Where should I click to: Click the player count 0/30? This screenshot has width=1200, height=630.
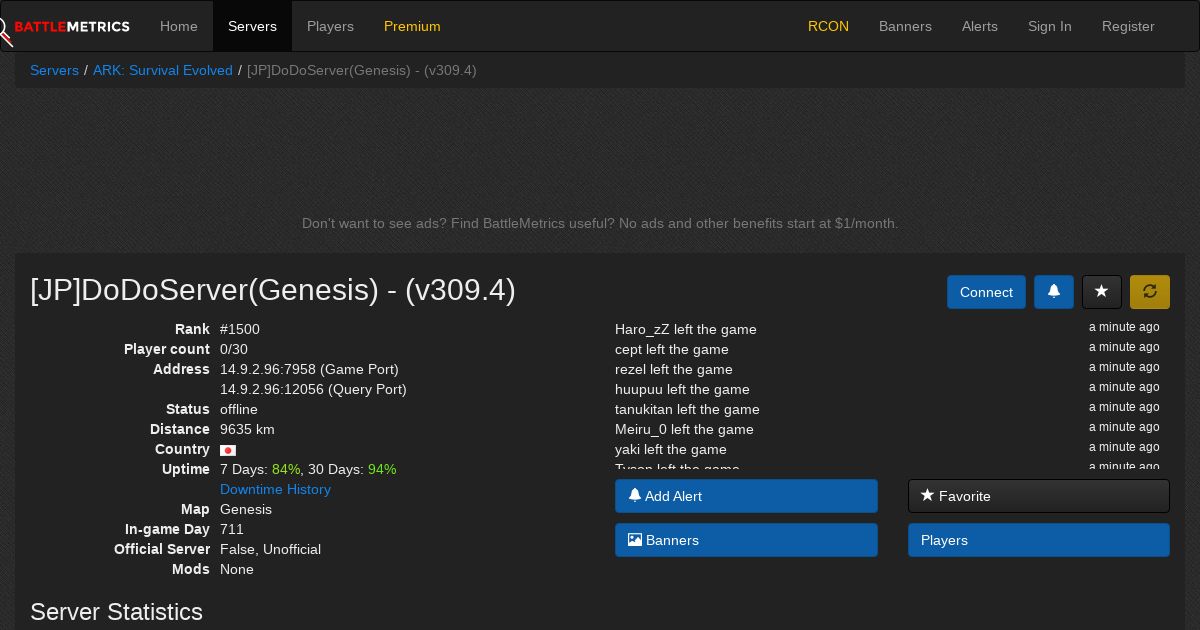[234, 349]
